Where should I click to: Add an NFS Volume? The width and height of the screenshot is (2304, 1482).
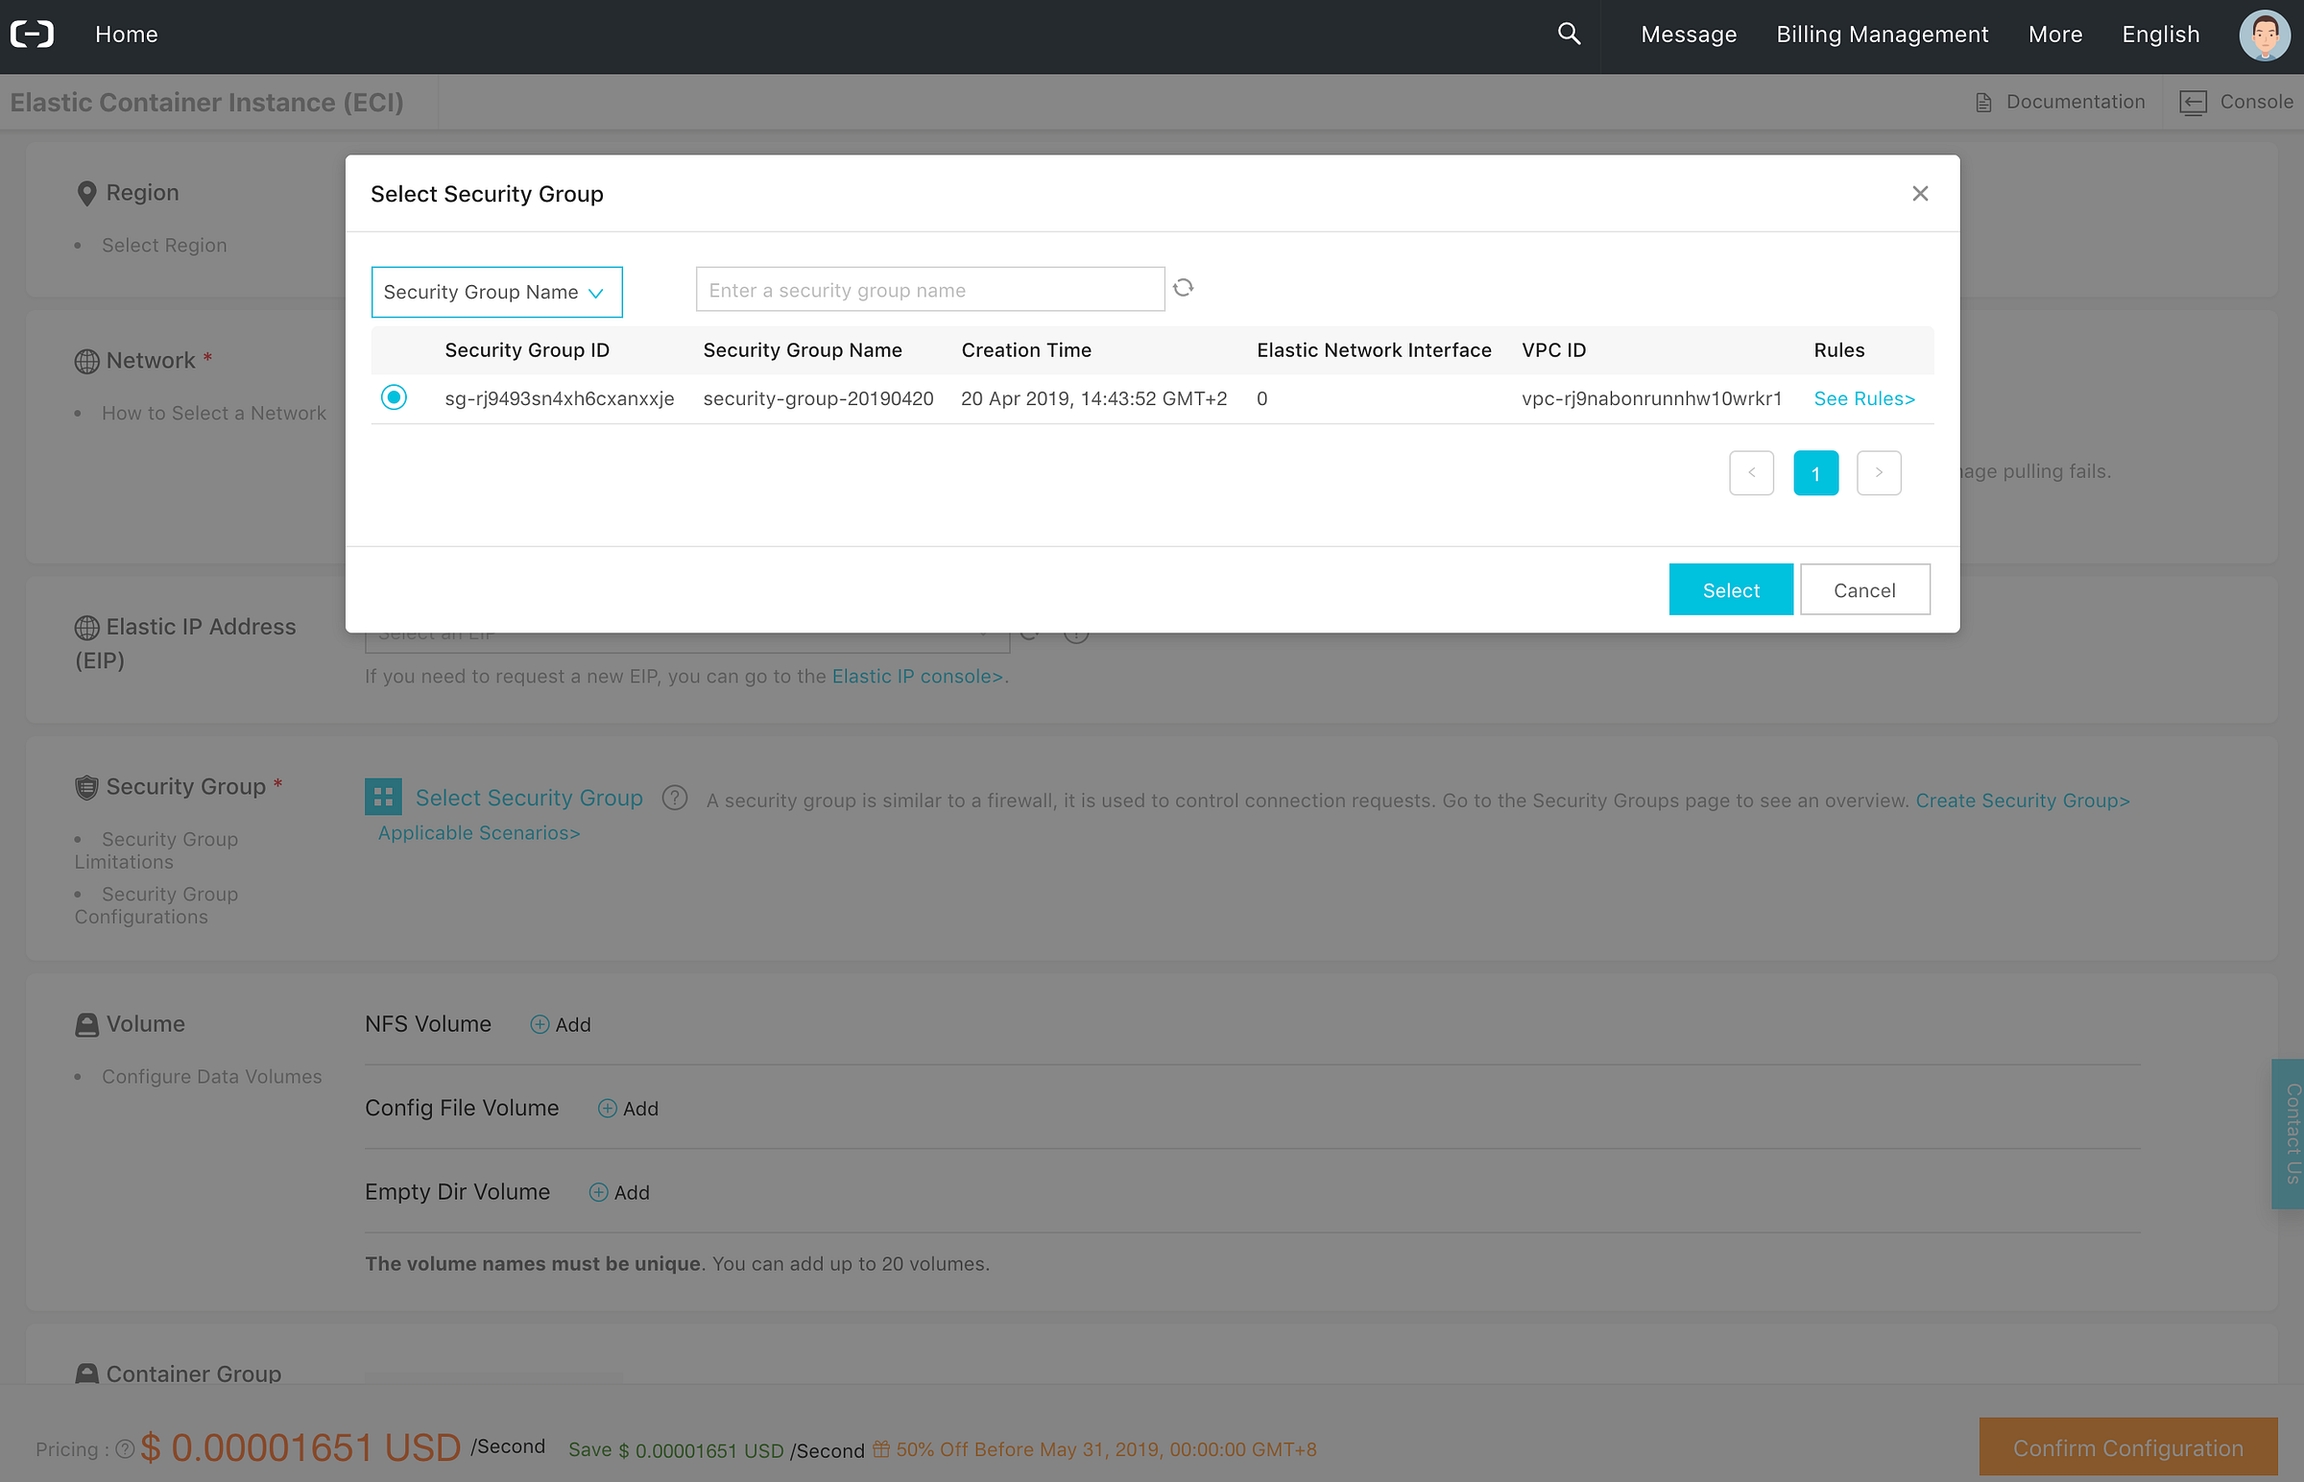560,1024
